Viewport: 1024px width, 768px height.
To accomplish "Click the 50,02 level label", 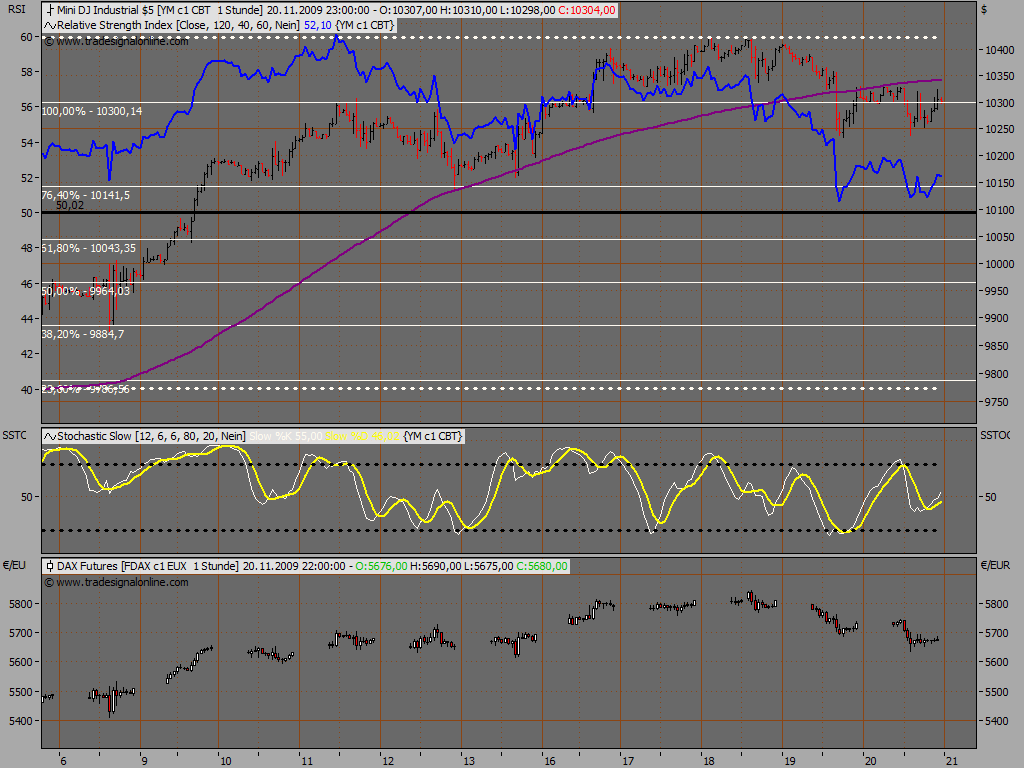I will (x=70, y=205).
